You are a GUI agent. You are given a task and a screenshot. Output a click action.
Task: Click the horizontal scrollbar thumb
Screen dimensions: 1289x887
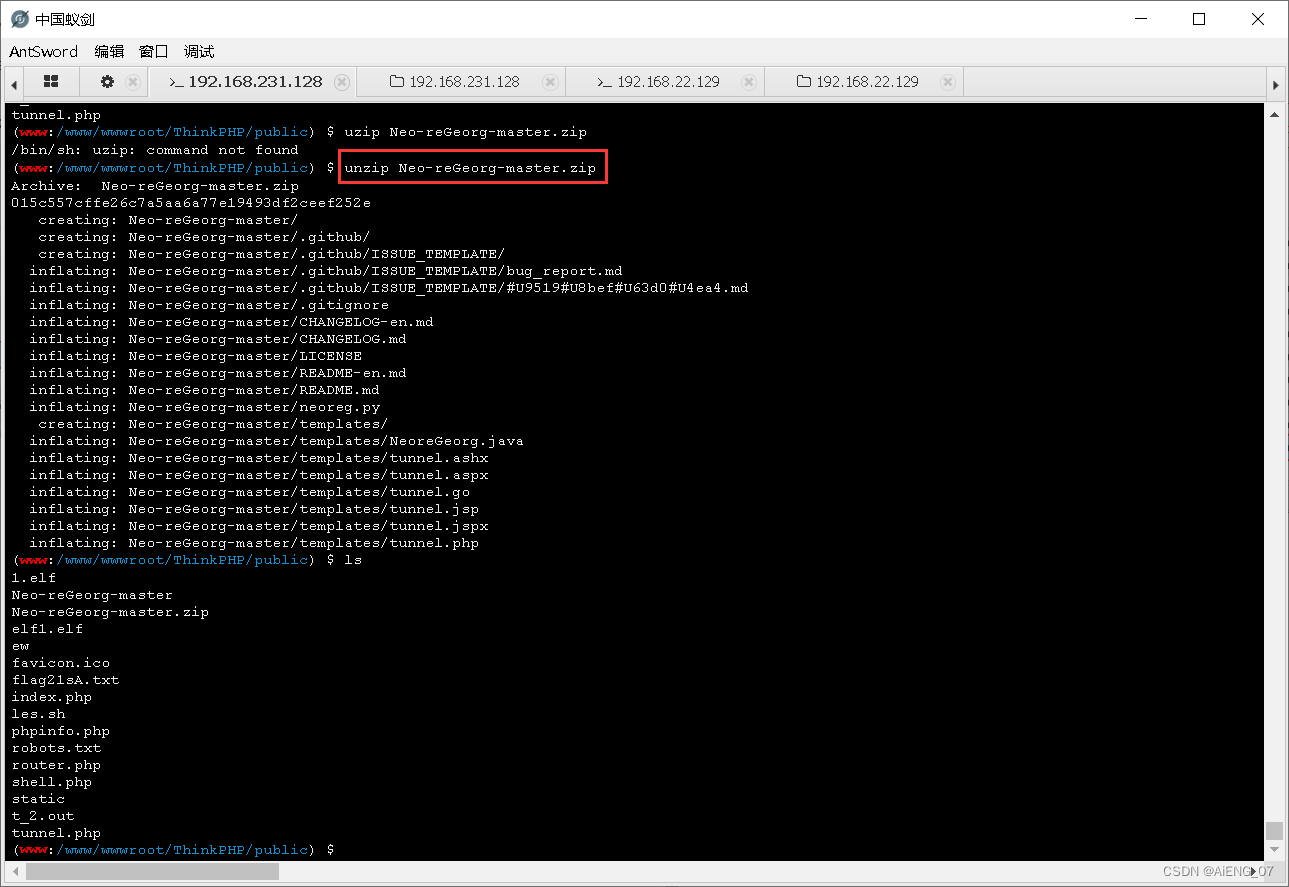coord(152,872)
